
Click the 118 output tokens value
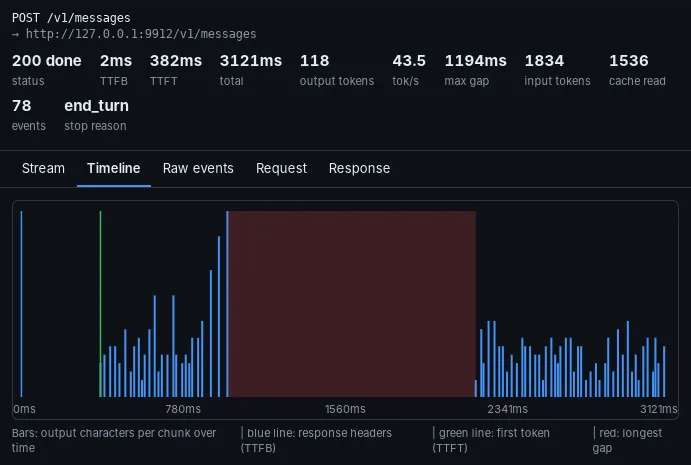click(x=315, y=61)
